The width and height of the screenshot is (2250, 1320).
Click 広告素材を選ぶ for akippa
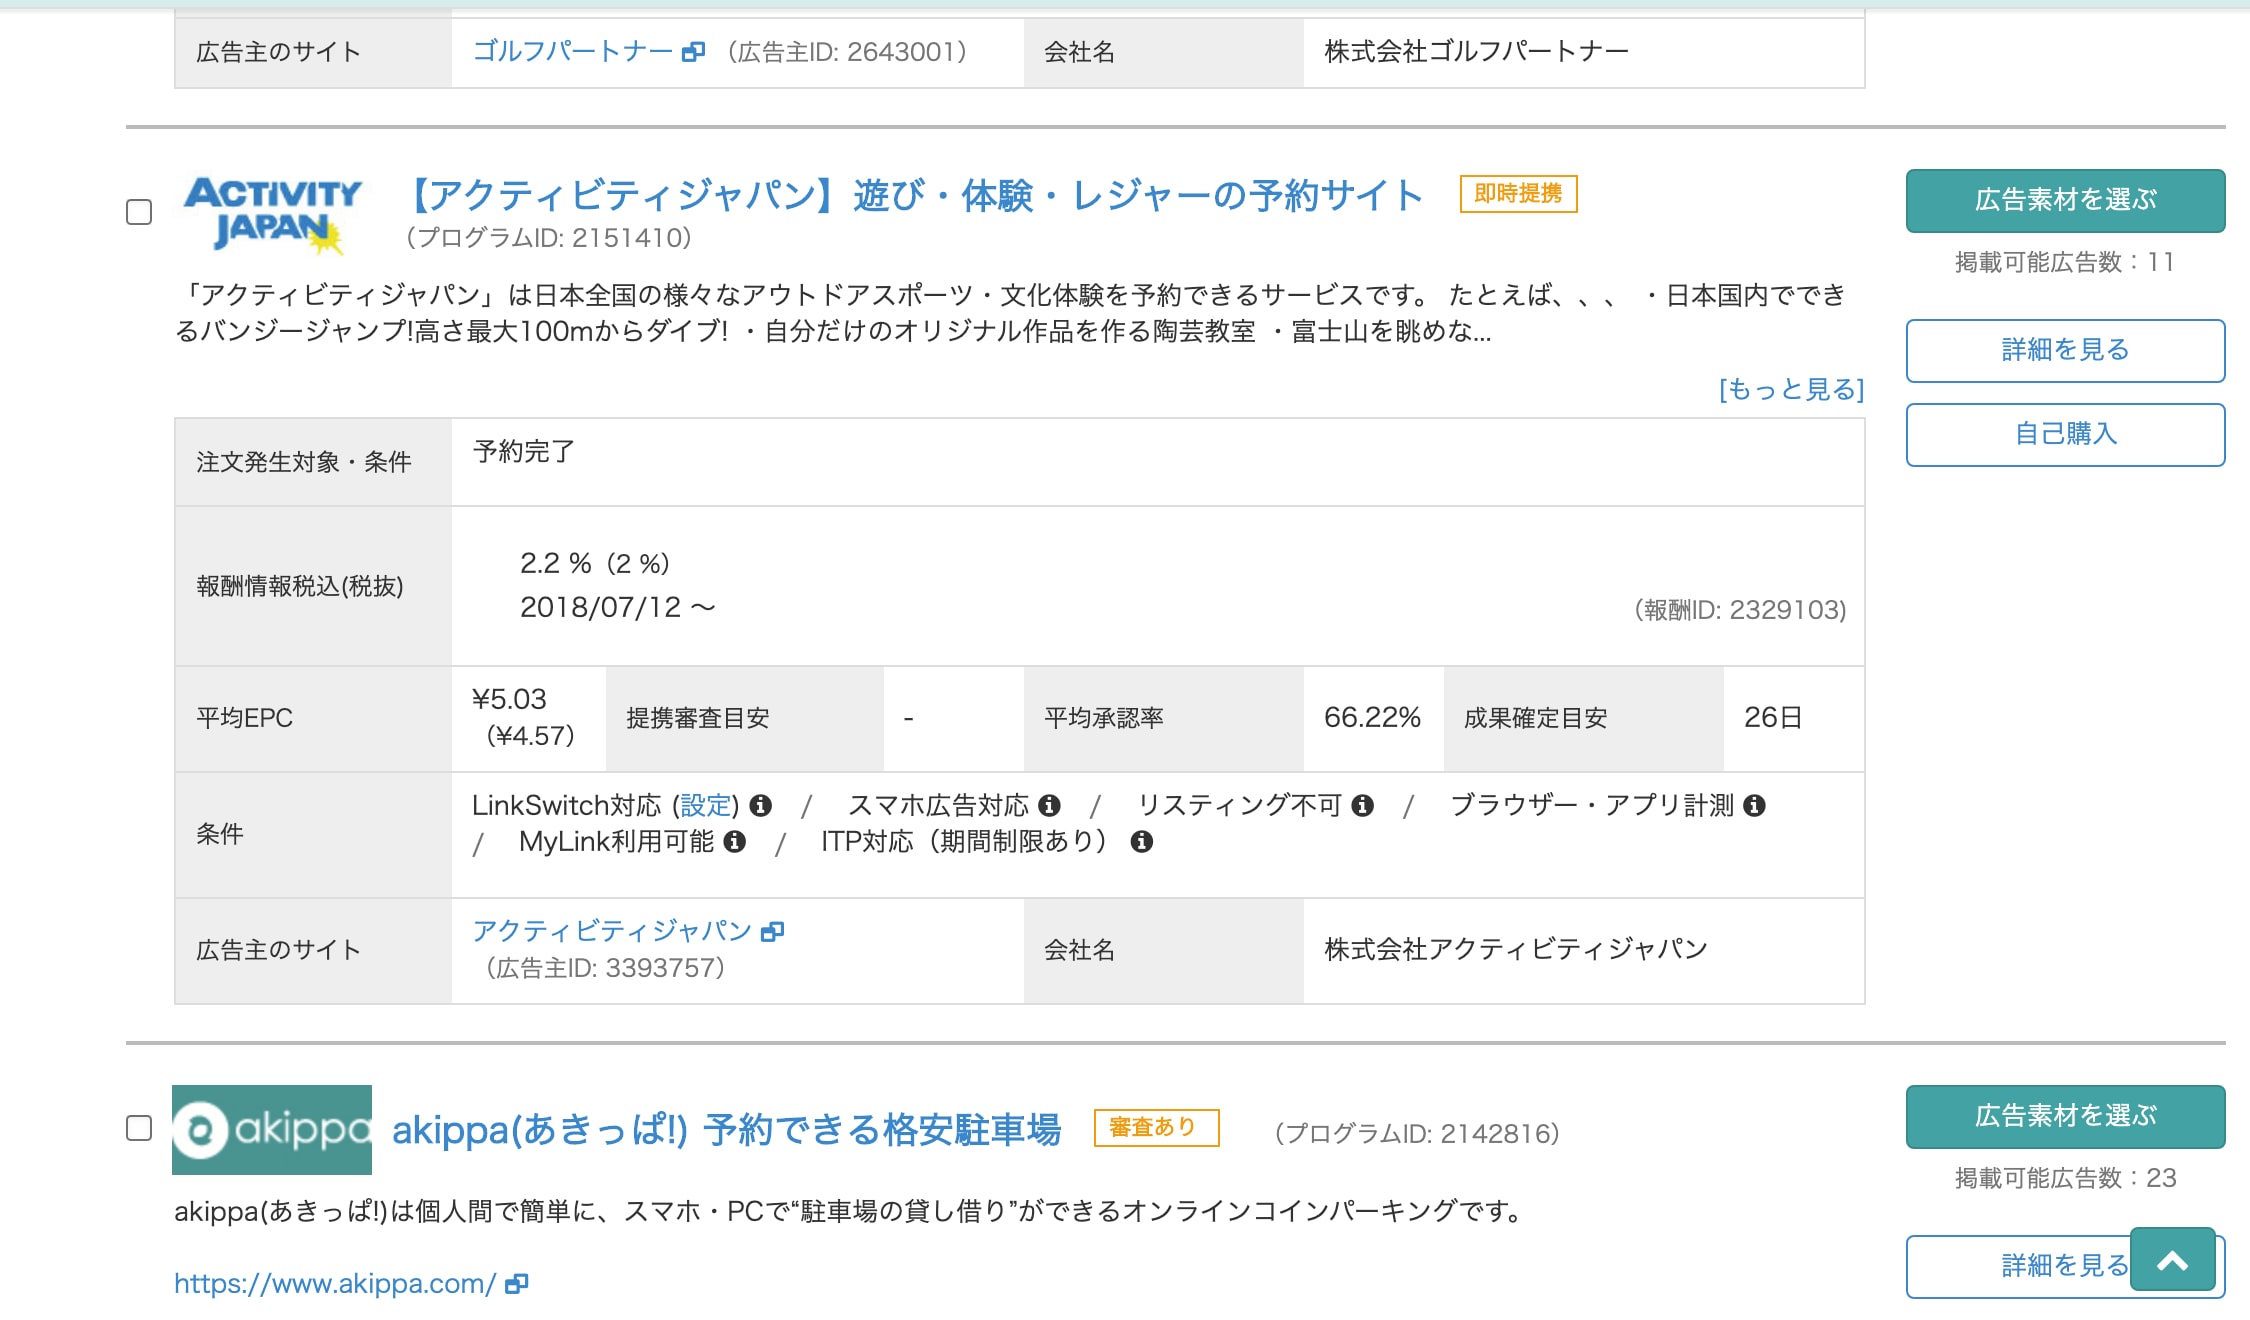tap(2065, 1116)
